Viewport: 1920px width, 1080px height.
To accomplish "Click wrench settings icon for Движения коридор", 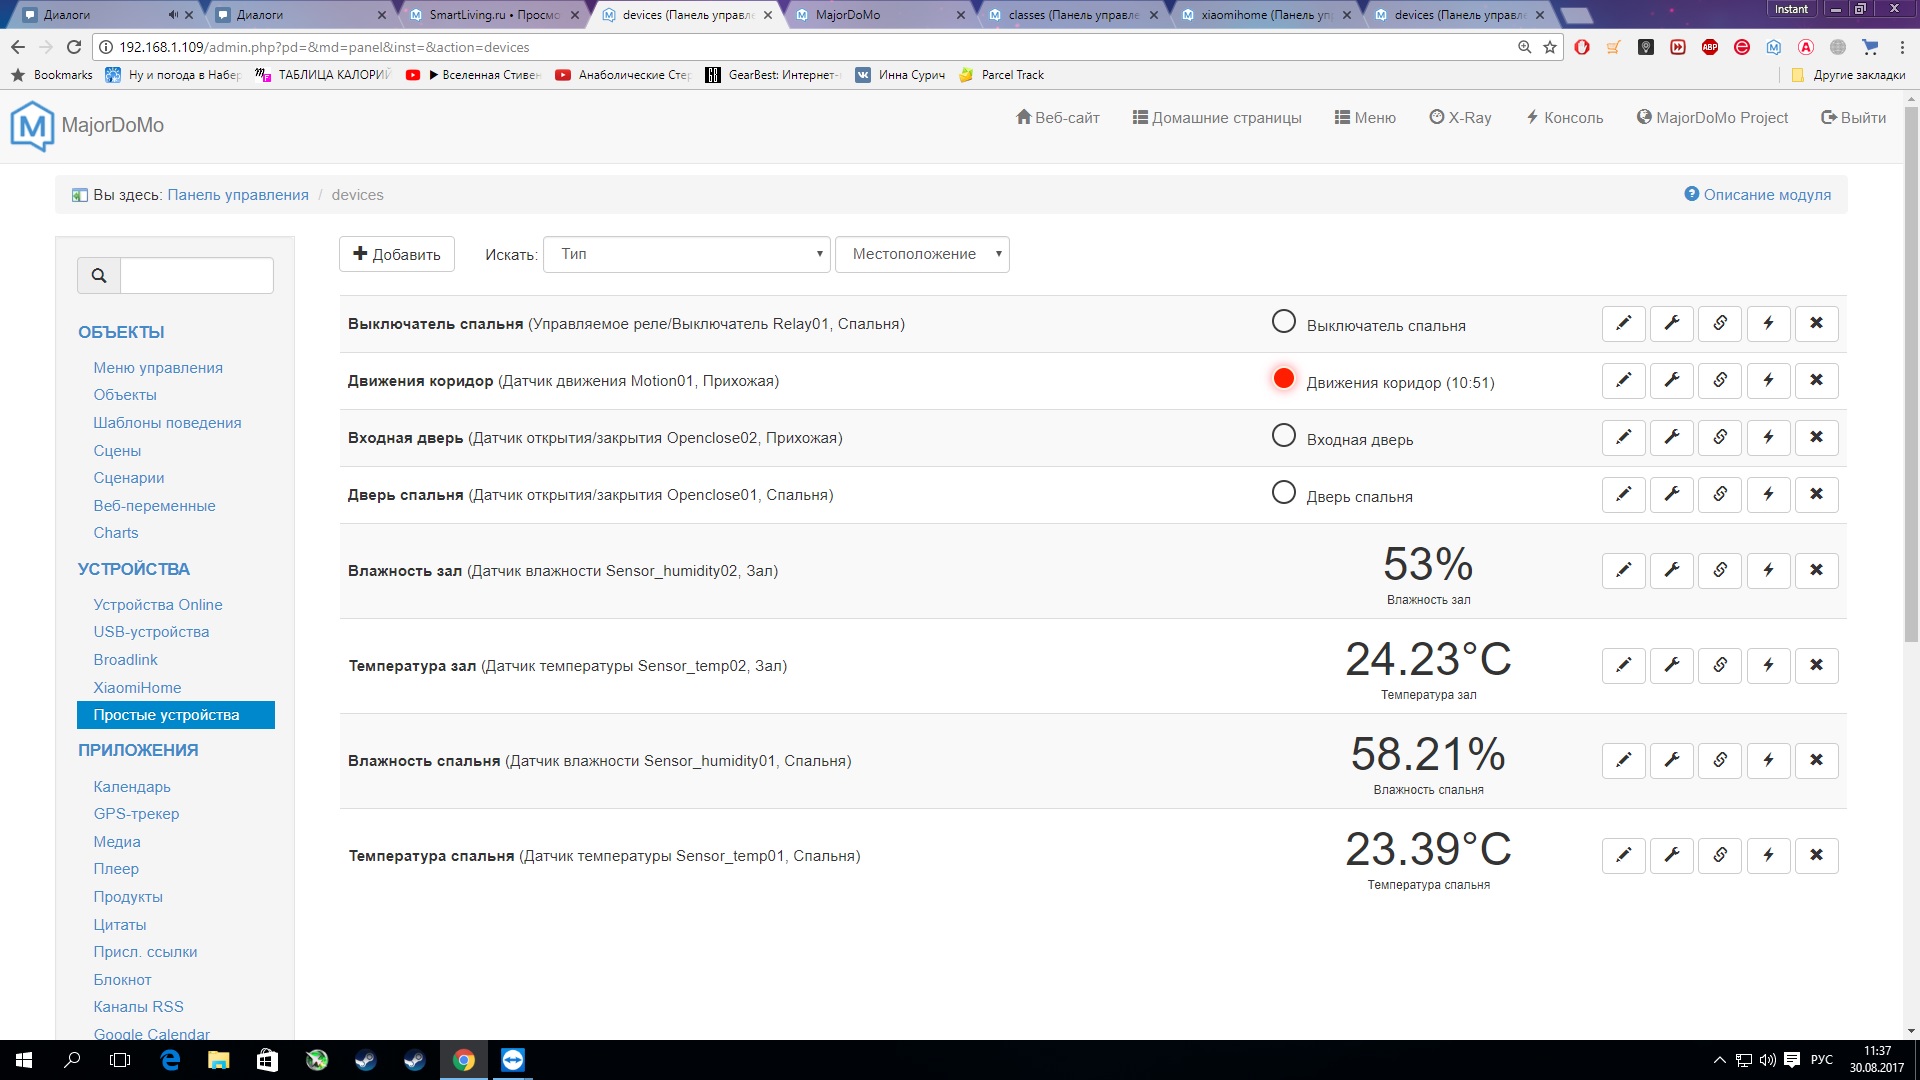I will (1671, 380).
